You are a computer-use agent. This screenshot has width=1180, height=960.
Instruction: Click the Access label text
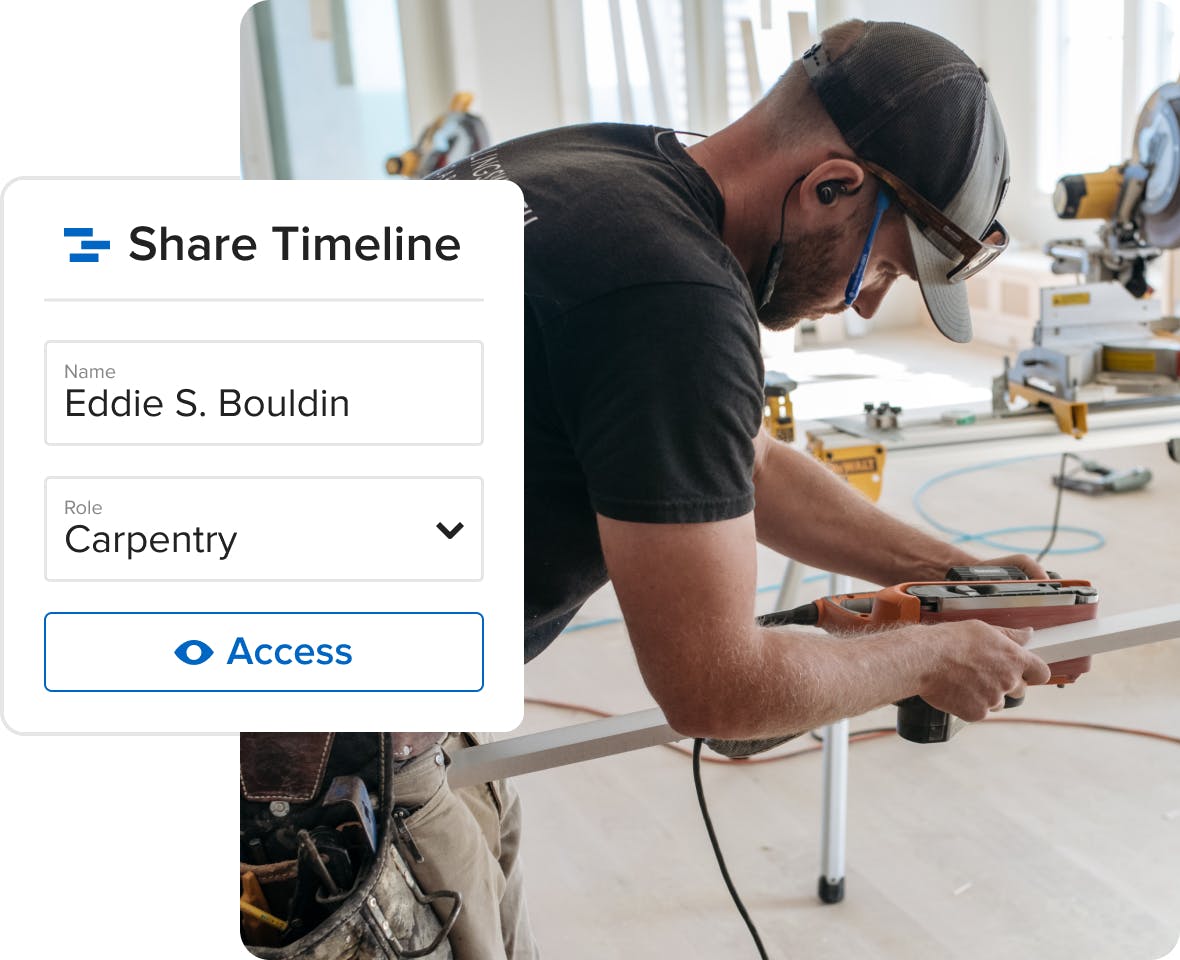(290, 652)
